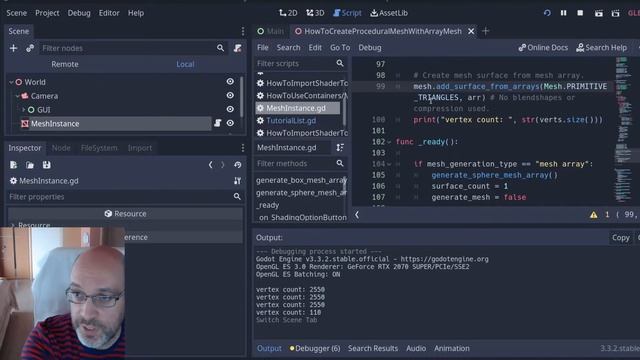Screen dimensions: 640x360
Task: Open Online Docs link
Action: pyautogui.click(x=543, y=48)
